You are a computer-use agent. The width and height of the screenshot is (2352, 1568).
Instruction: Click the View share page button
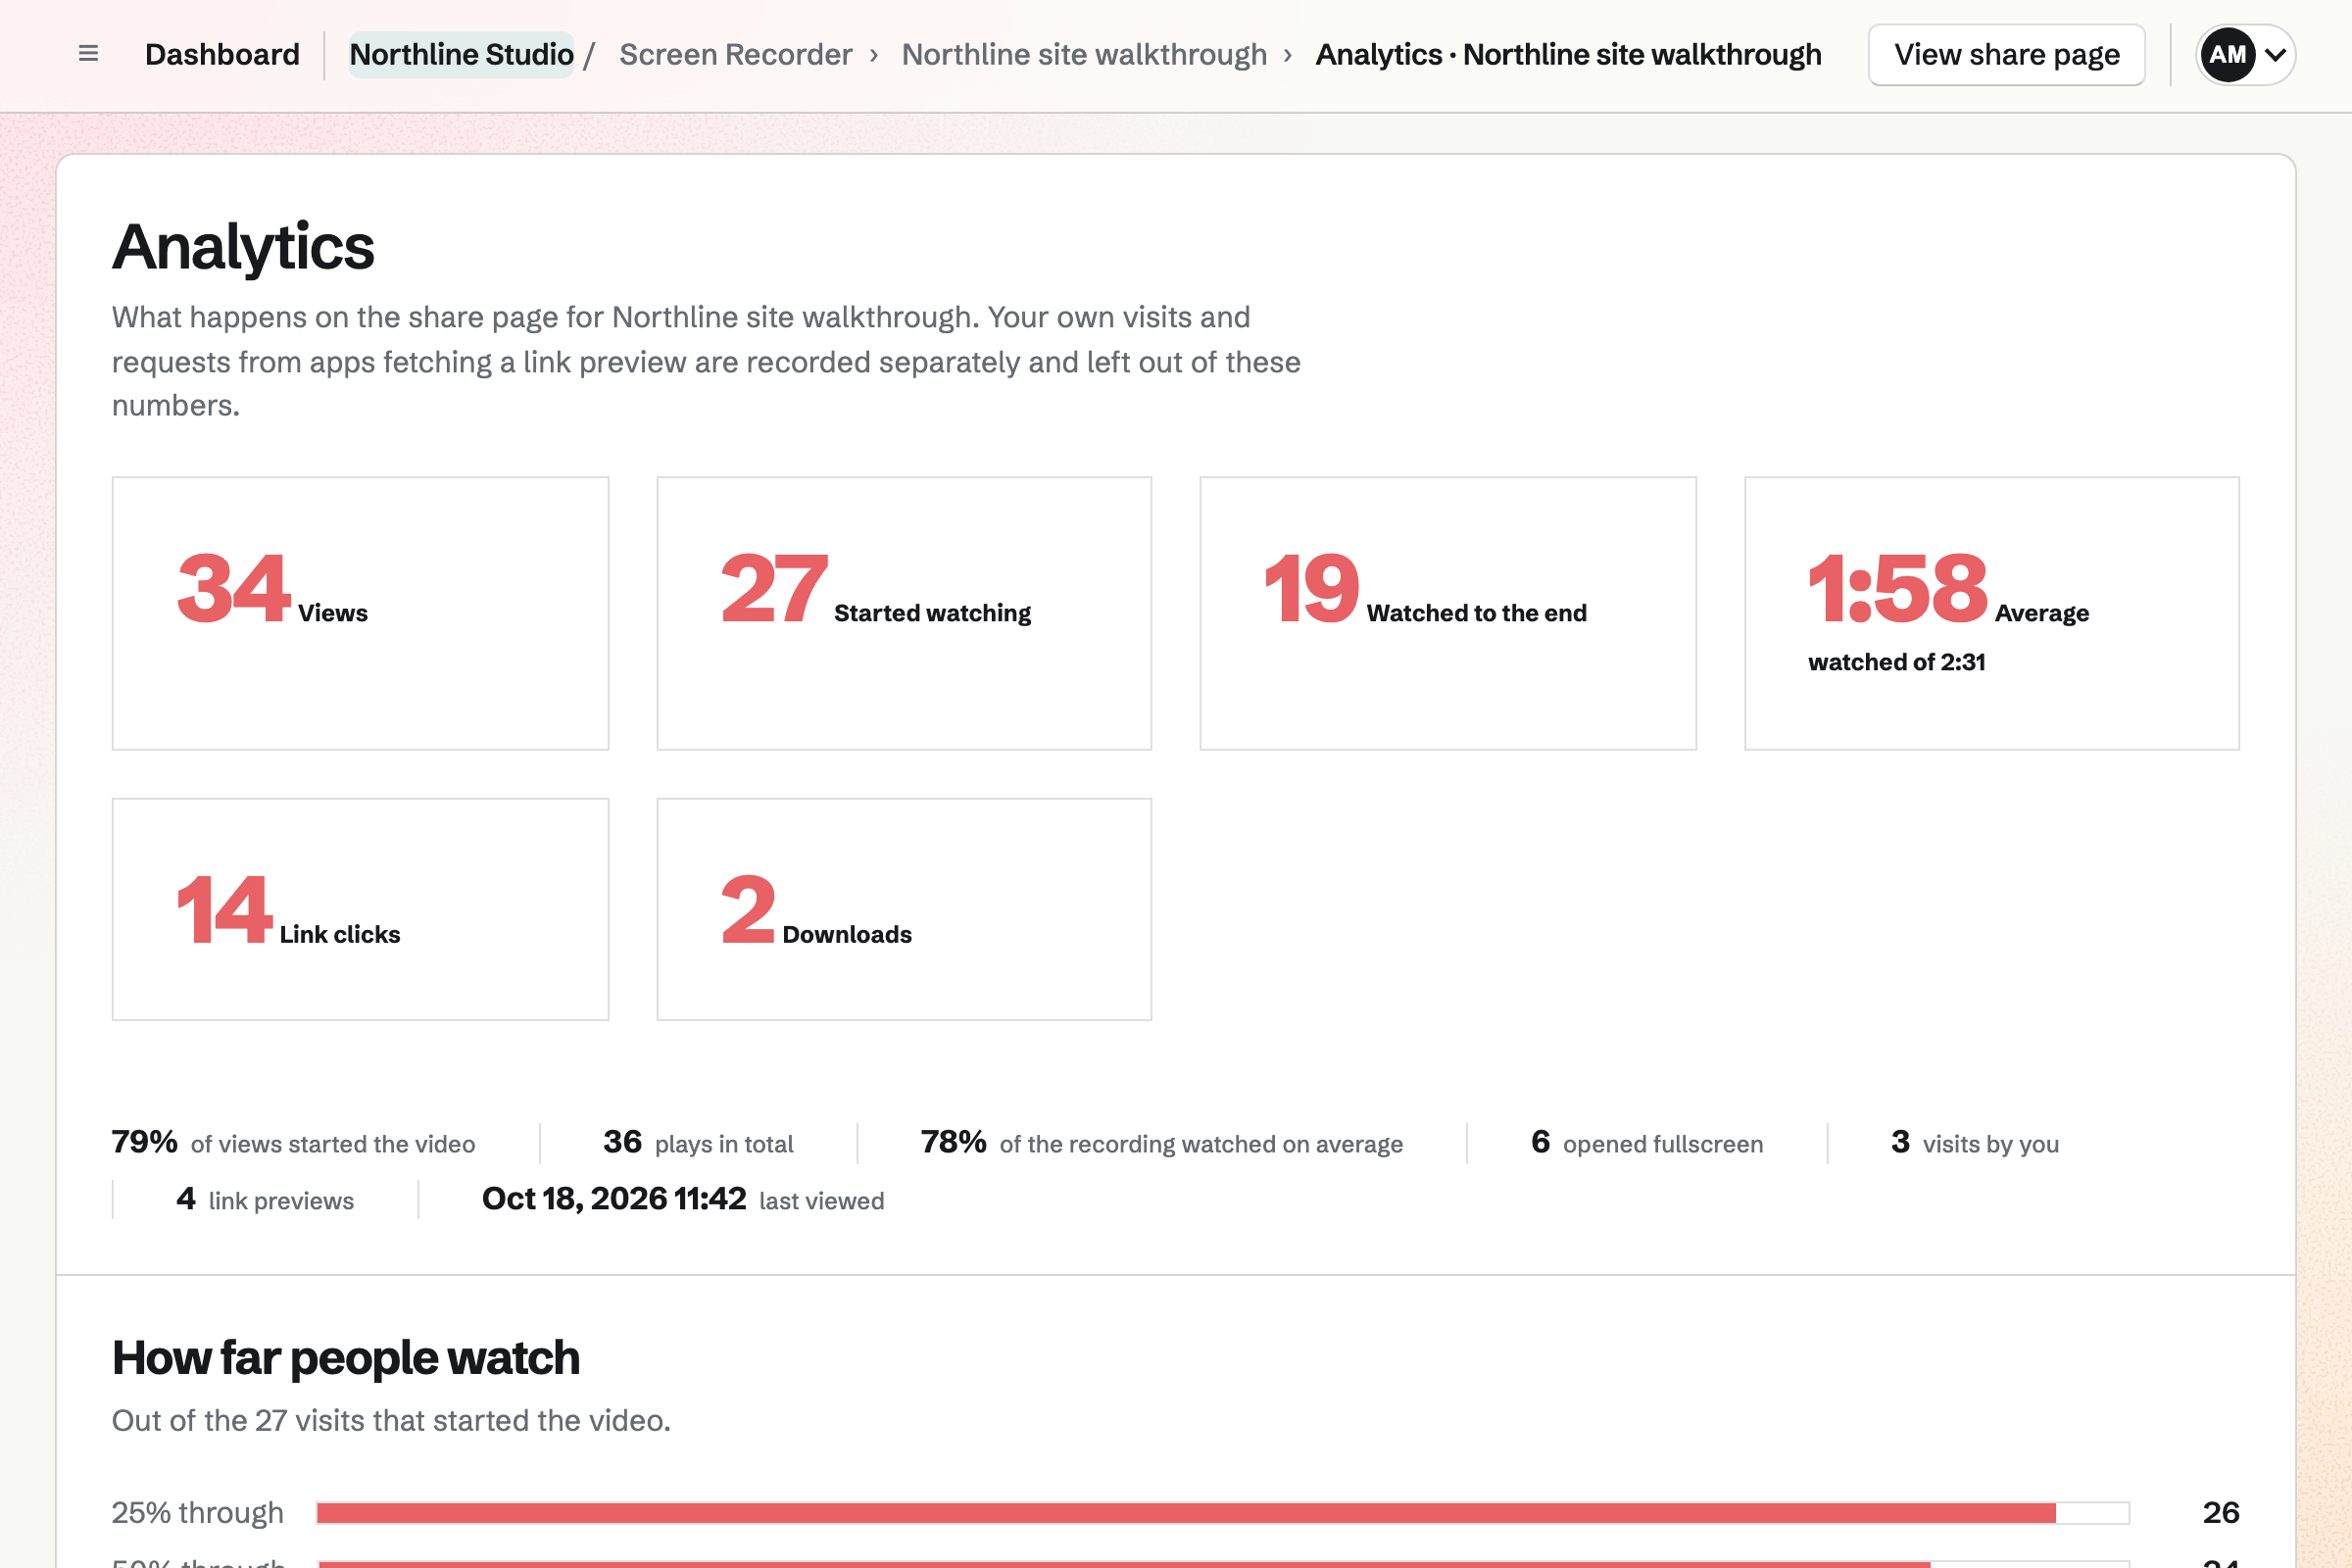[2006, 55]
